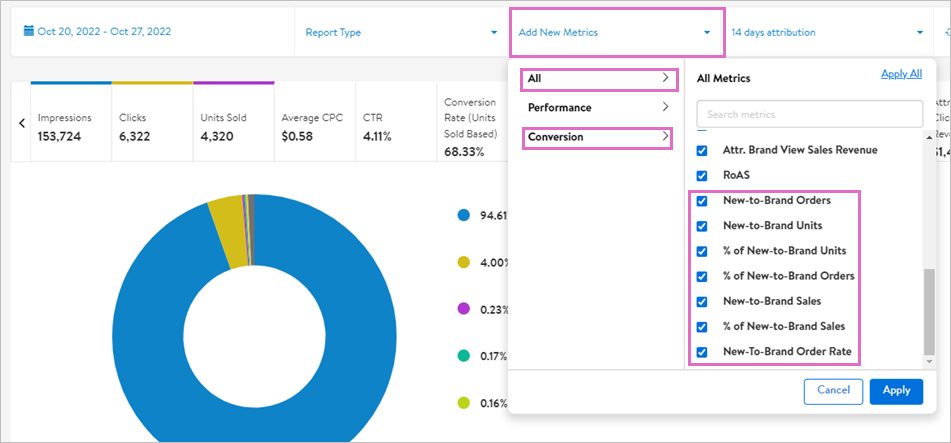Open the Conversion metrics category
The image size is (951, 443).
coord(597,137)
